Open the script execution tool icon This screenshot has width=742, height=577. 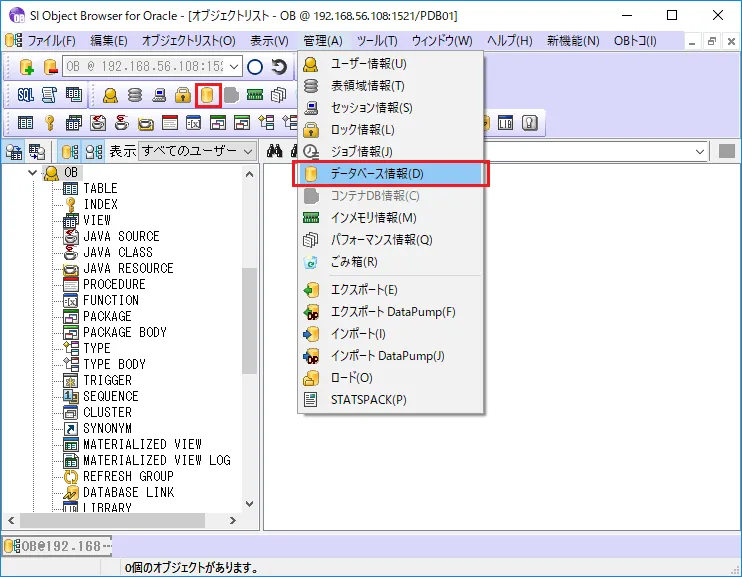tap(49, 95)
